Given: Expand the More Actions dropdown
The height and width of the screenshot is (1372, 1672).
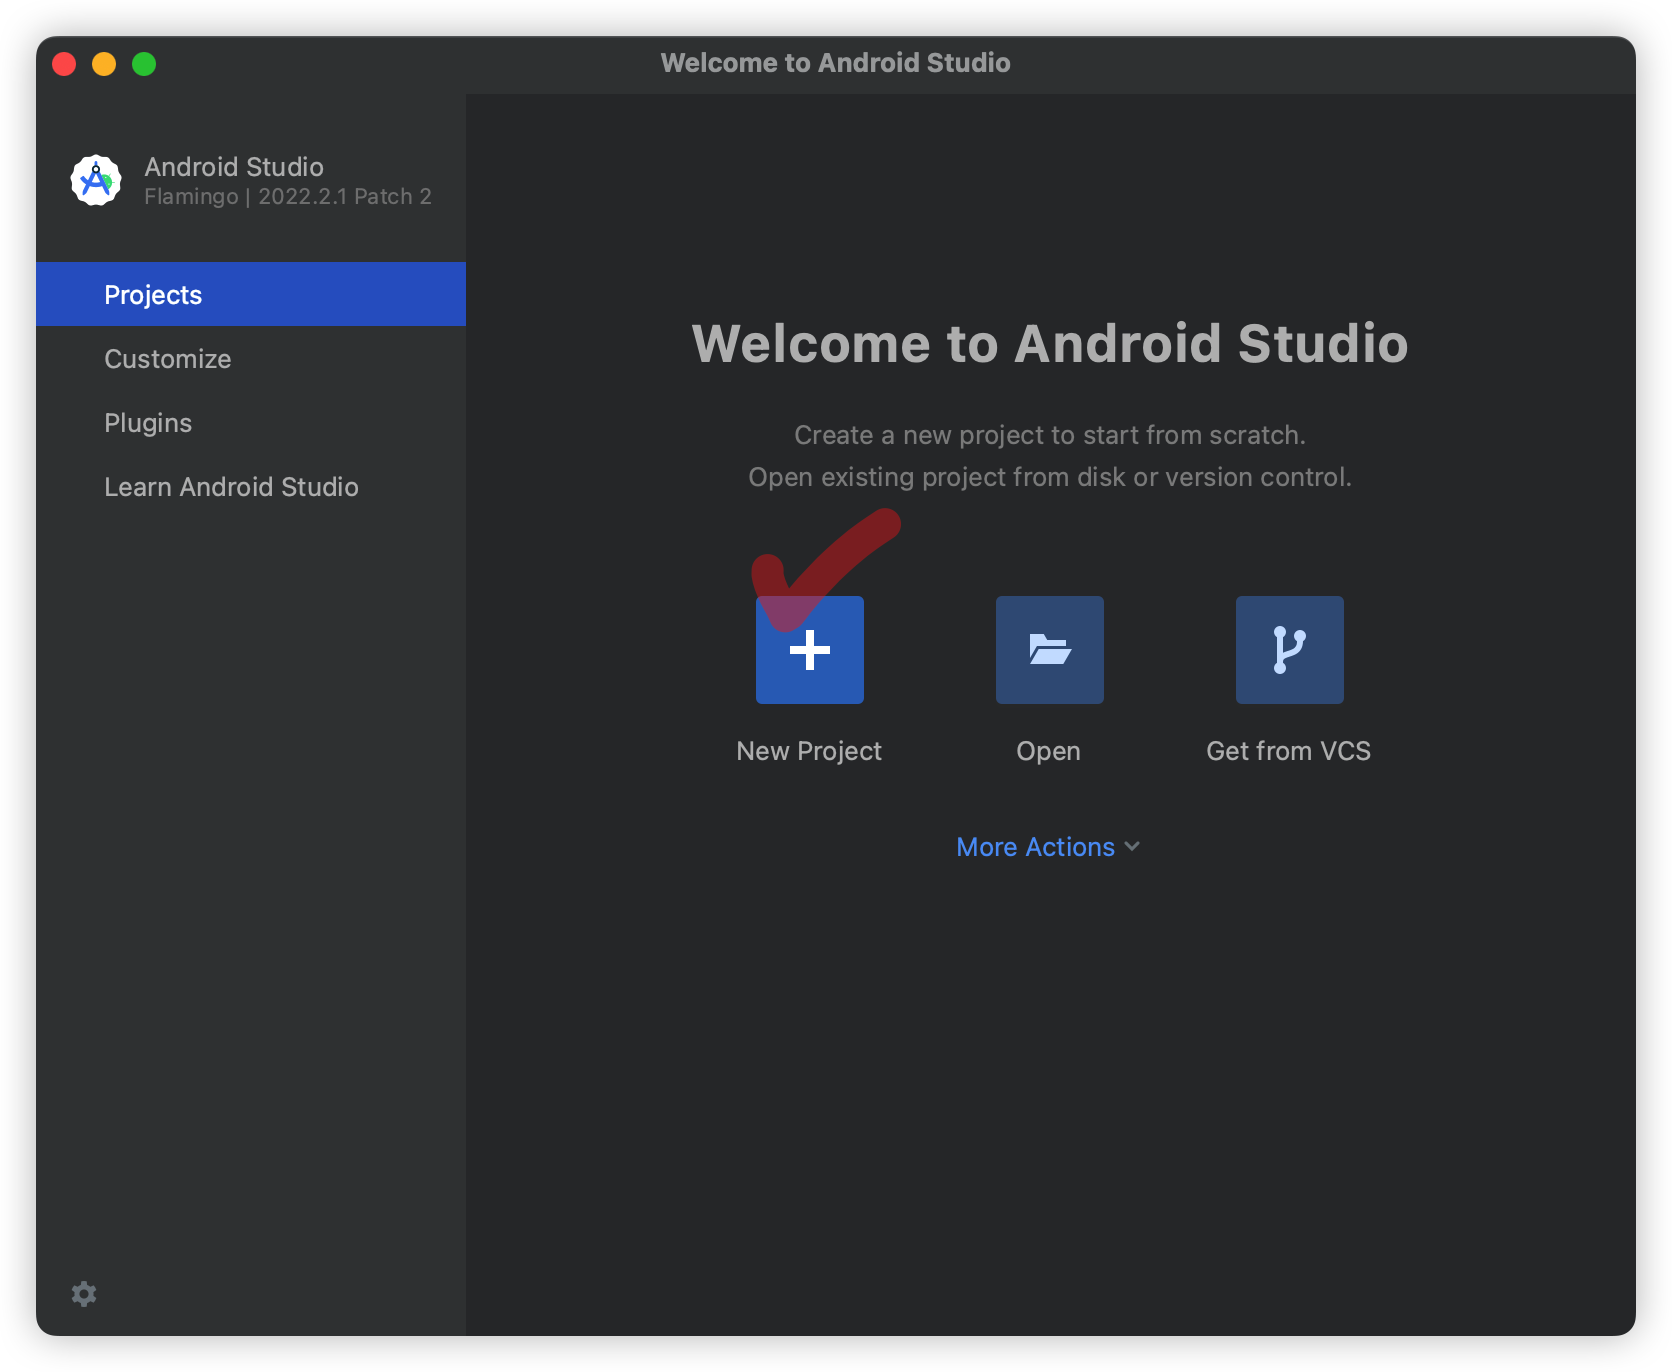Looking at the screenshot, I should pos(1048,847).
